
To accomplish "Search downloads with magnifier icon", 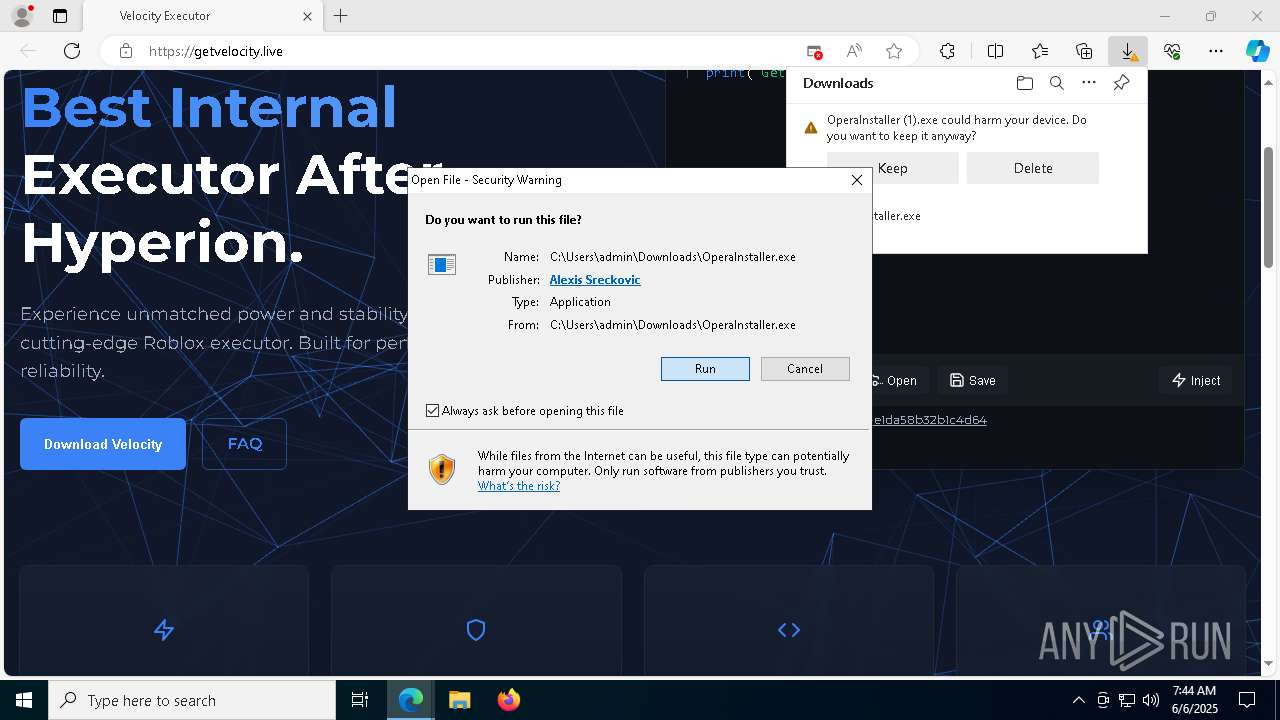I will [1057, 83].
